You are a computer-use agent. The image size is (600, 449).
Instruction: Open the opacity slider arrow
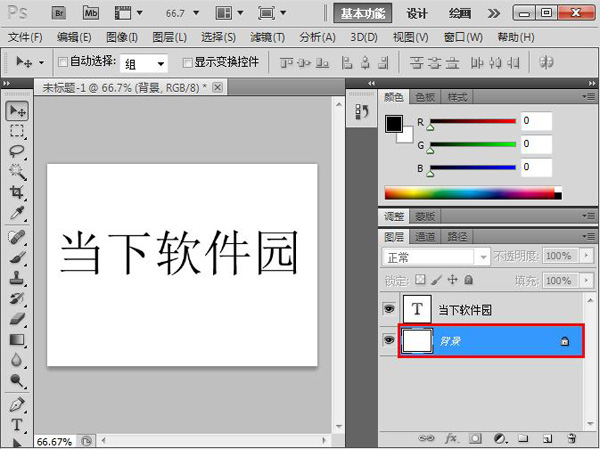point(586,256)
